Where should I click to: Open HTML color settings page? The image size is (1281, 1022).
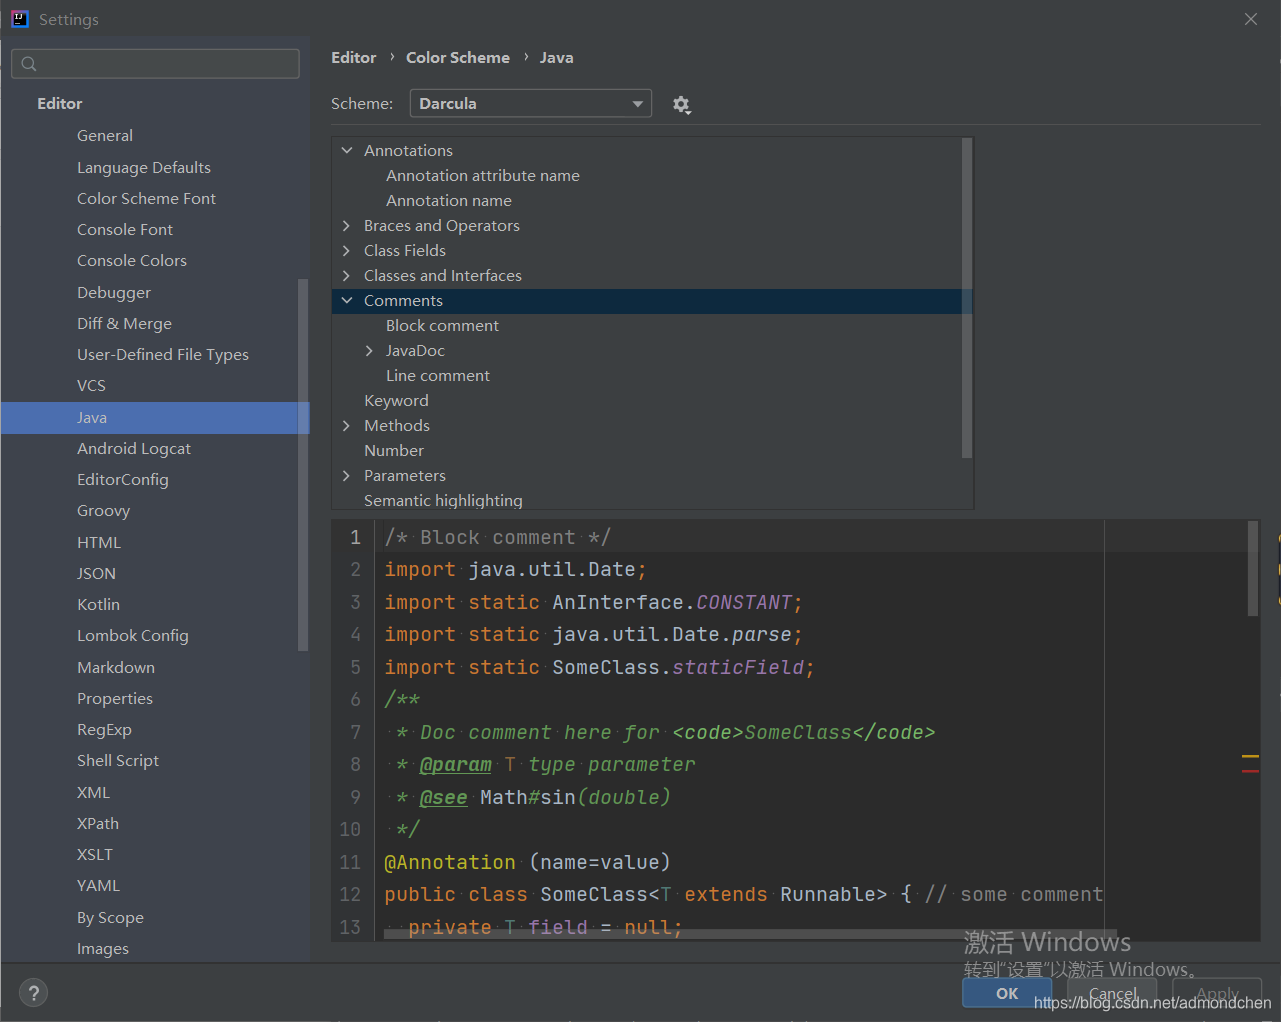click(99, 542)
